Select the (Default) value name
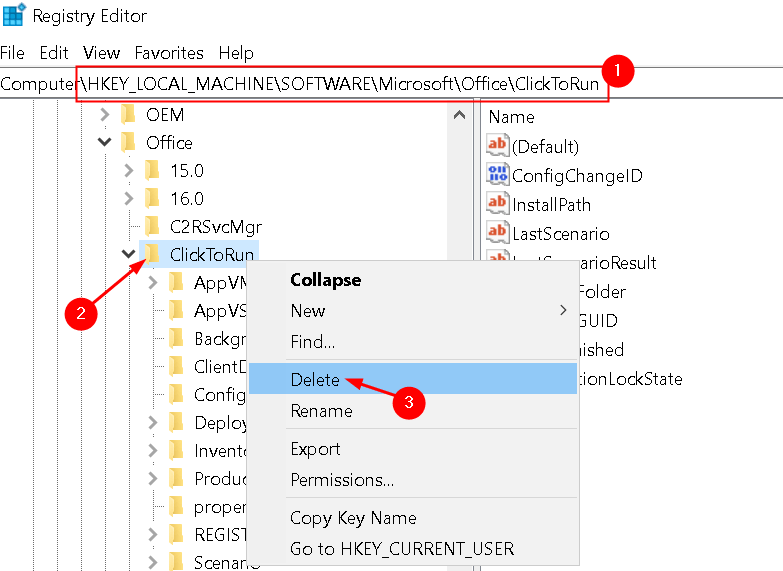 pos(545,146)
